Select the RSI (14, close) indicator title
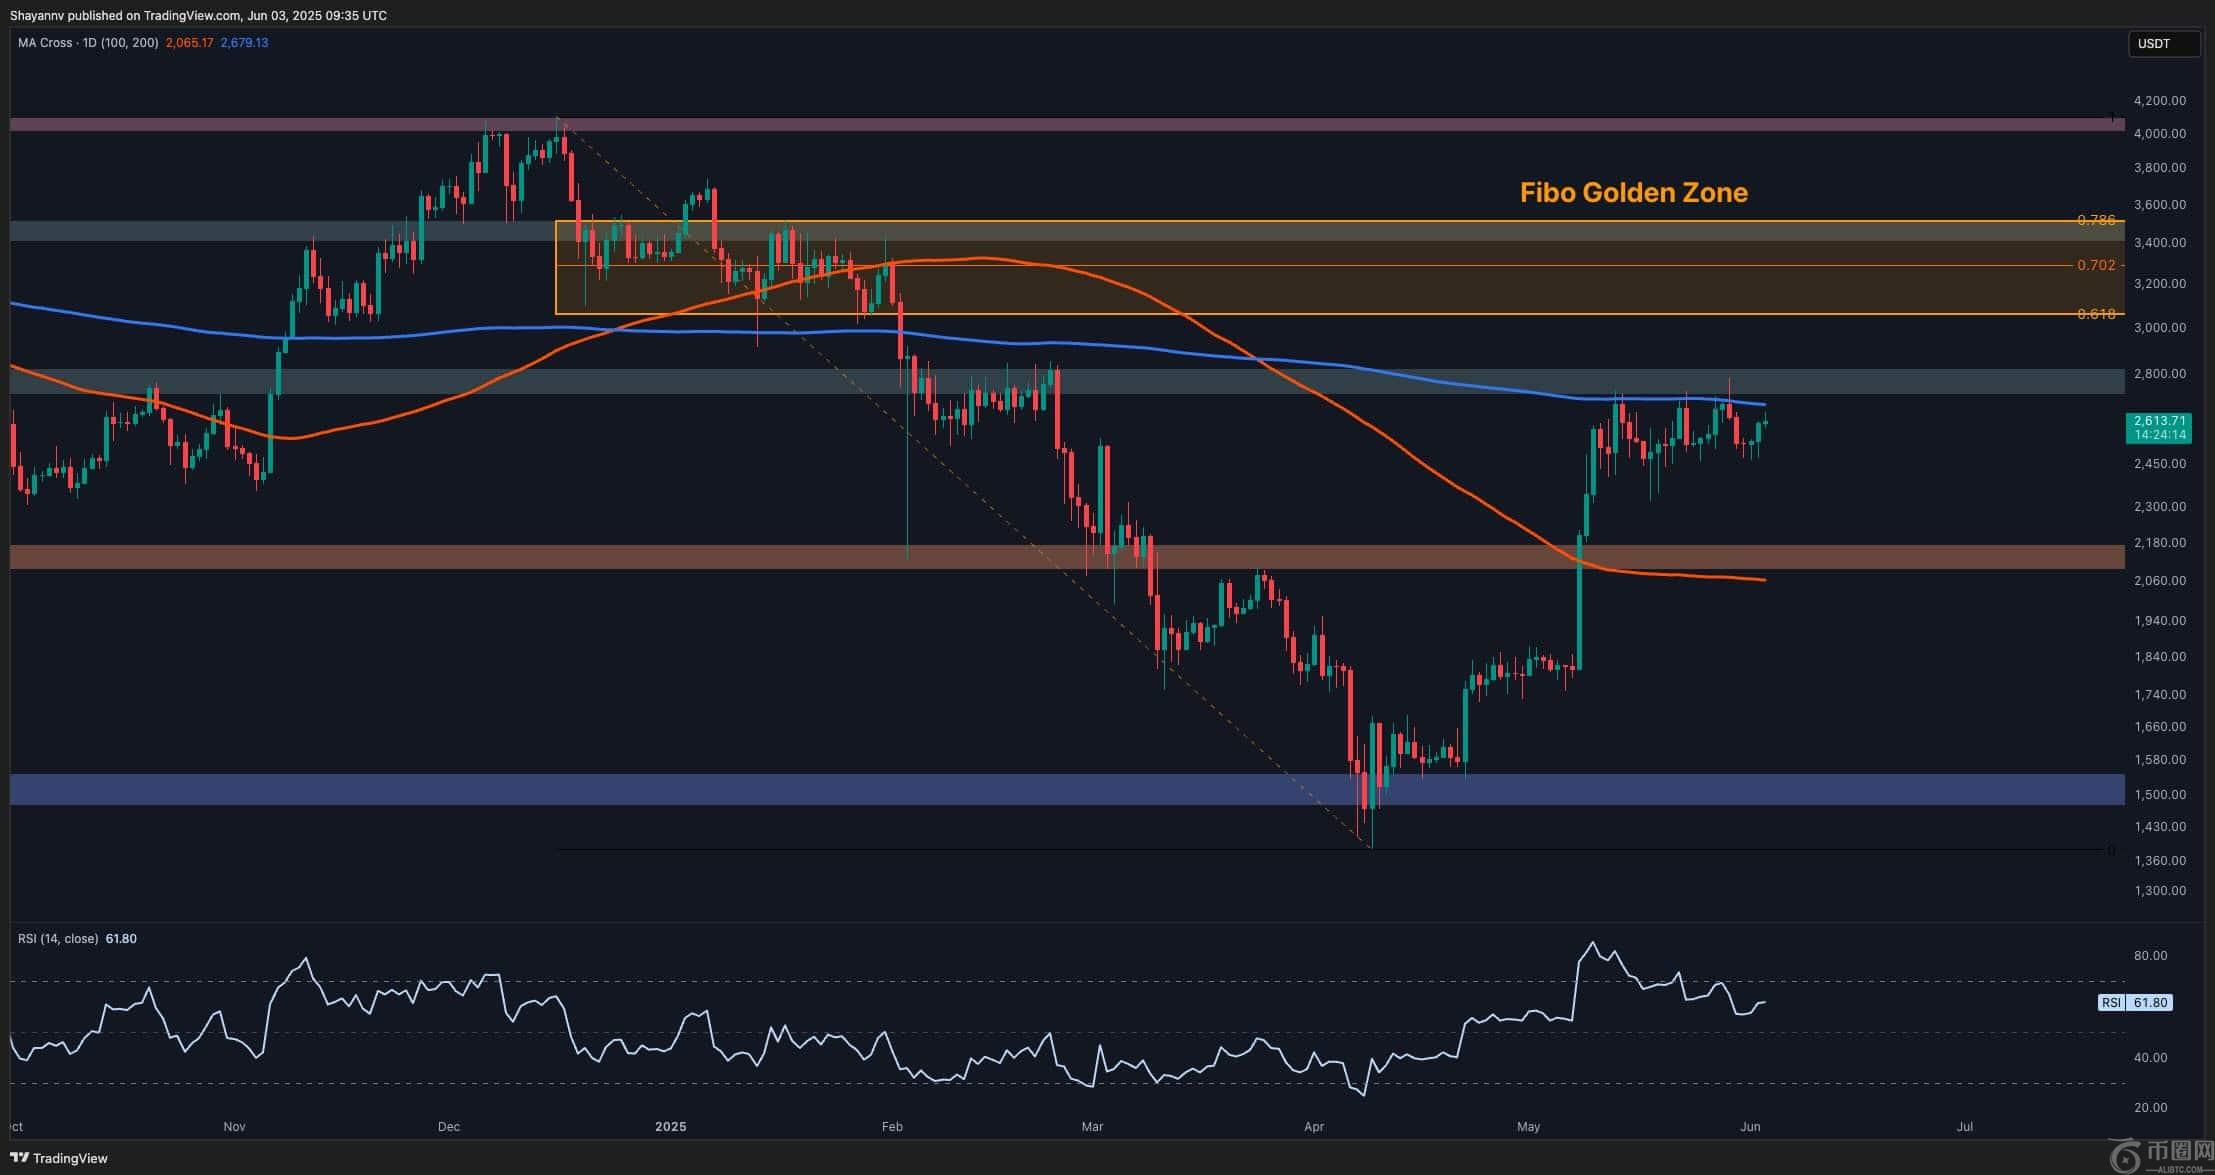Screen dimensions: 2215x1175 58,939
